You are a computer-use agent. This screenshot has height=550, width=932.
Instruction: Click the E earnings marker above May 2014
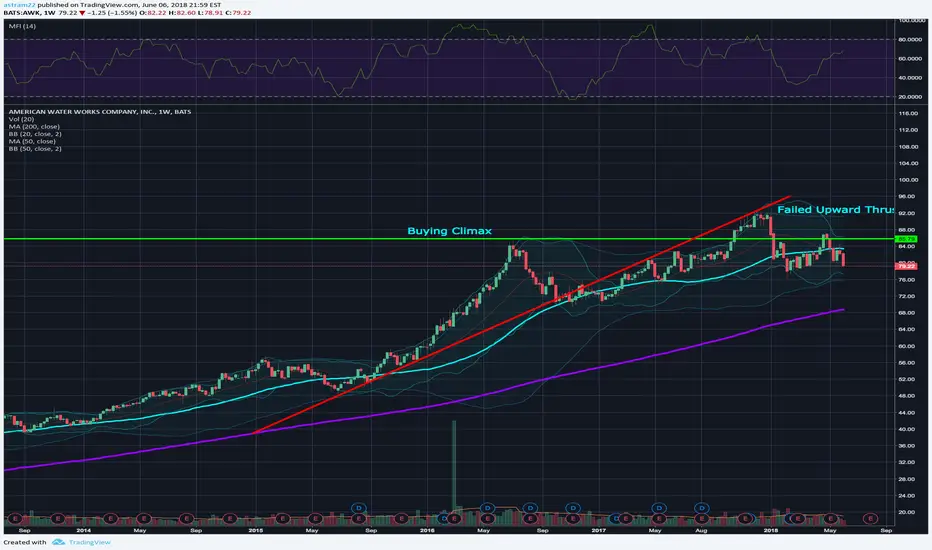pos(143,518)
